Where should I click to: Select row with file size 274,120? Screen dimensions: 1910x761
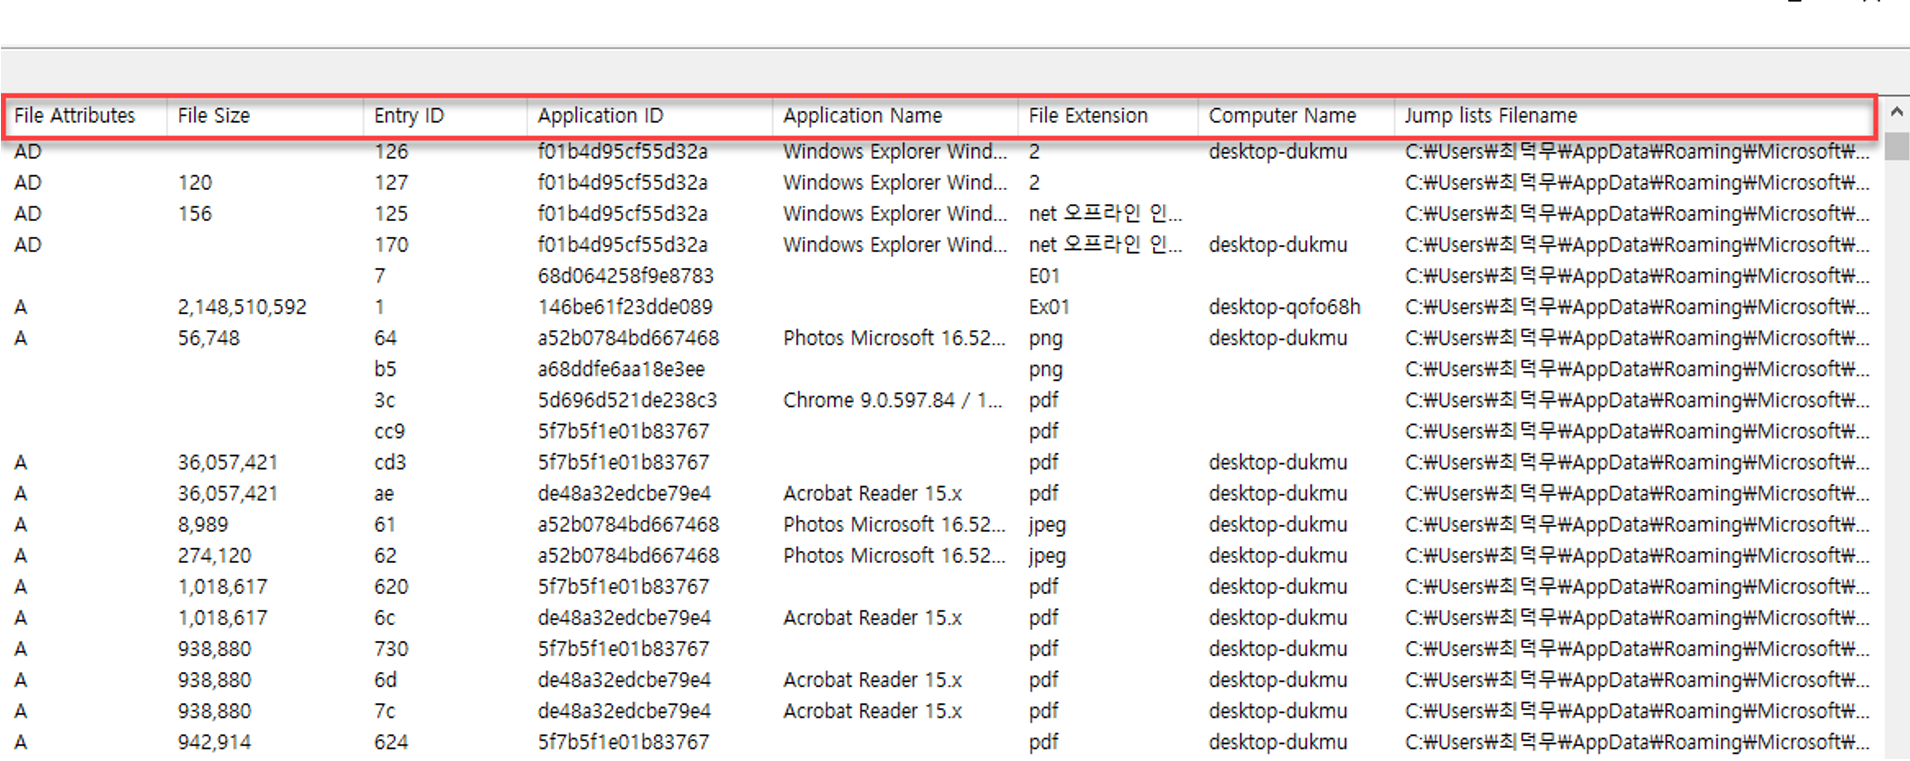(214, 556)
